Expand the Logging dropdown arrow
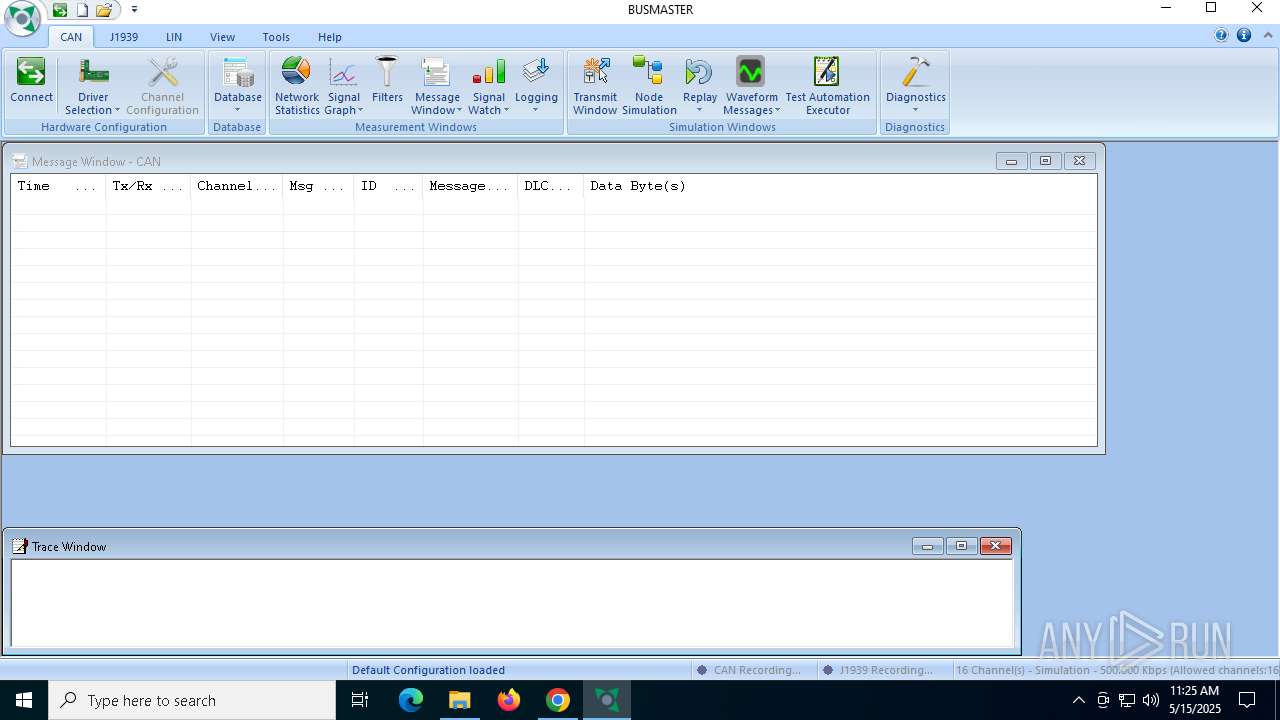The height and width of the screenshot is (720, 1280). pyautogui.click(x=536, y=110)
